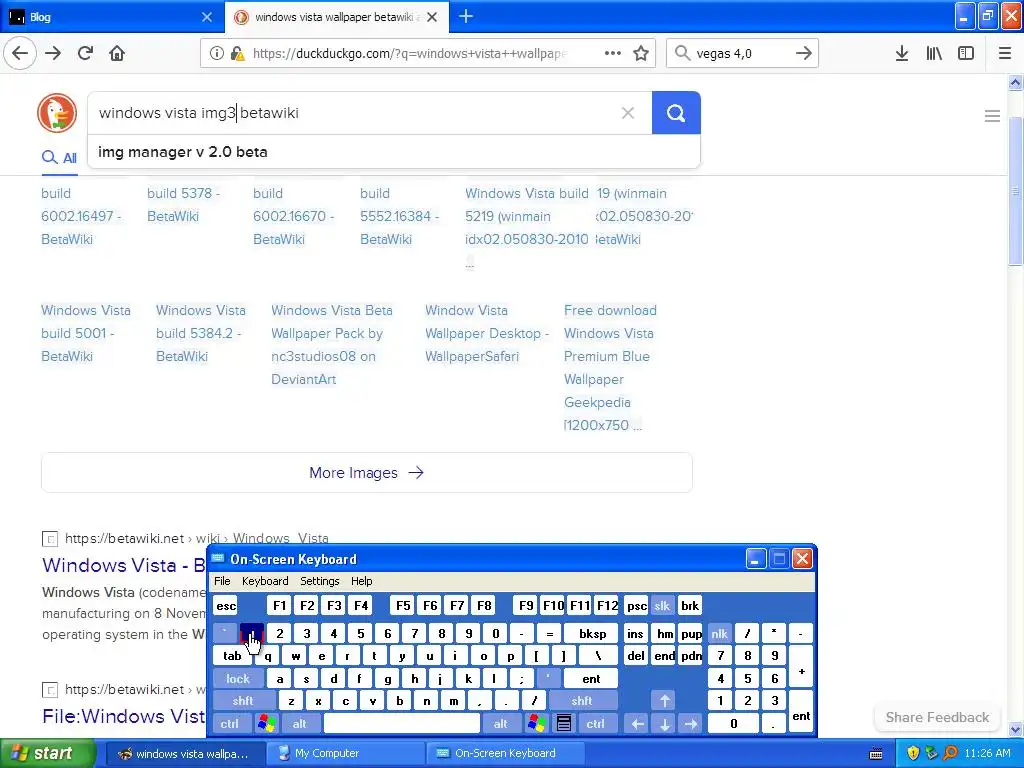Open the browser home page

pos(117,53)
